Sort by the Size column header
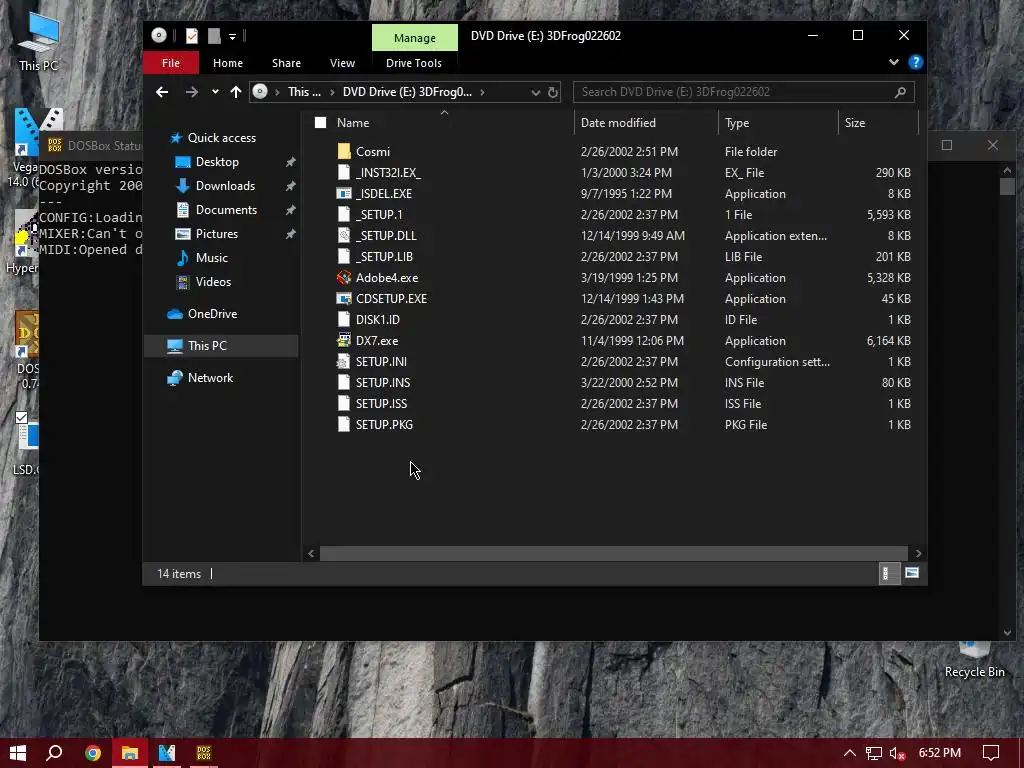The width and height of the screenshot is (1024, 768). click(x=854, y=123)
